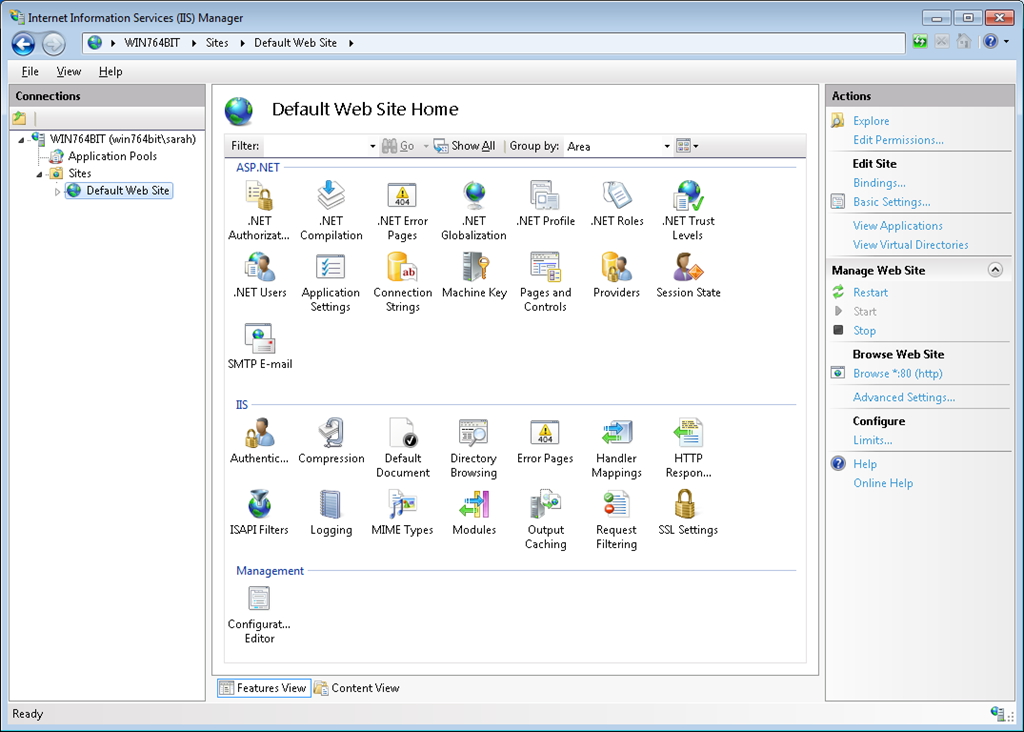
Task: Open .NET Trust Levels feature
Action: click(x=688, y=210)
